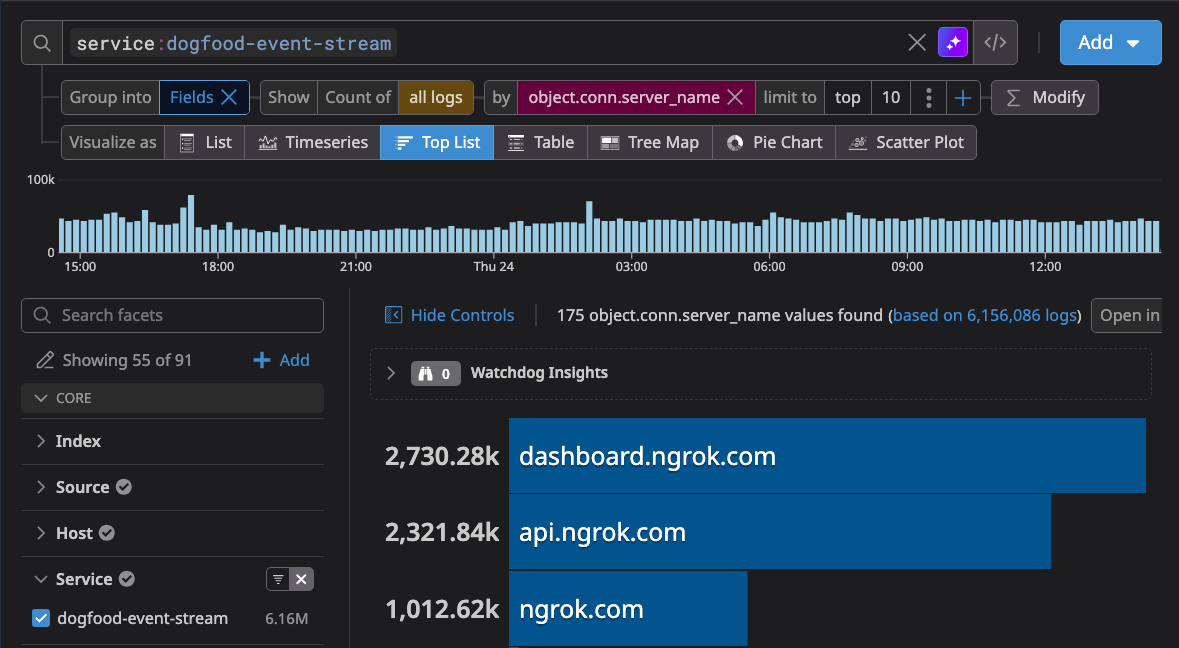1179x648 pixels.
Task: Click the AI sparkle assistant icon
Action: [x=953, y=42]
